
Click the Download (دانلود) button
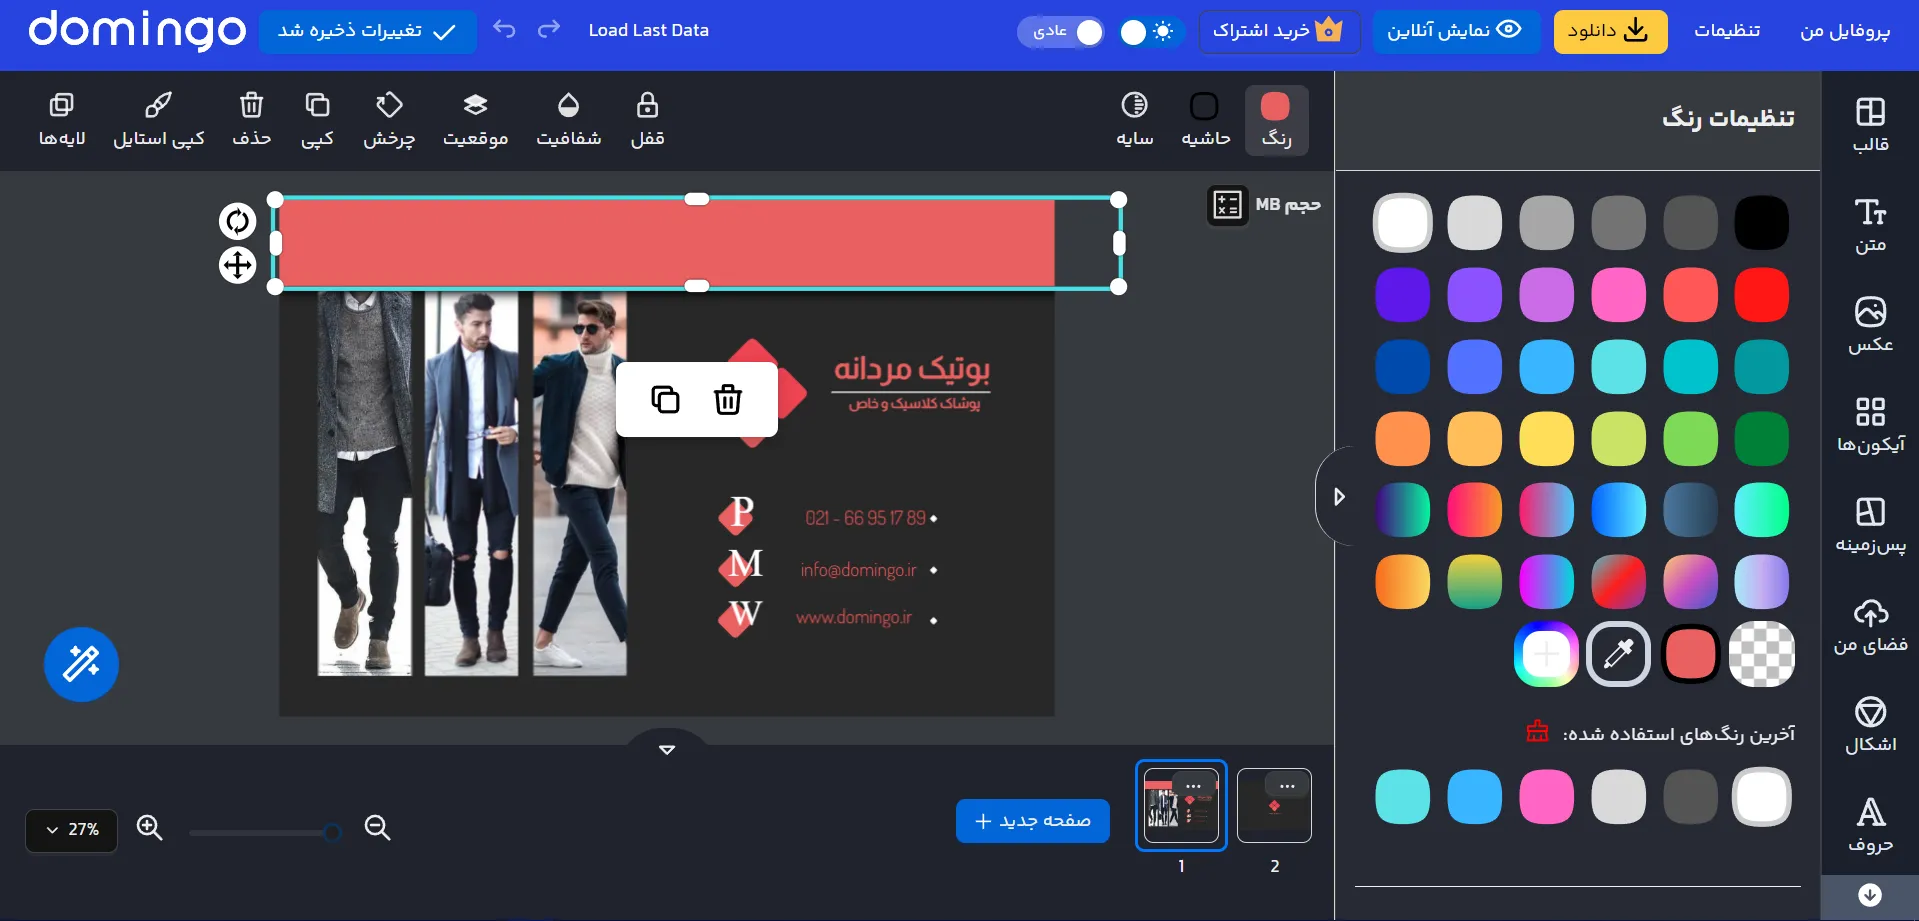pyautogui.click(x=1610, y=31)
